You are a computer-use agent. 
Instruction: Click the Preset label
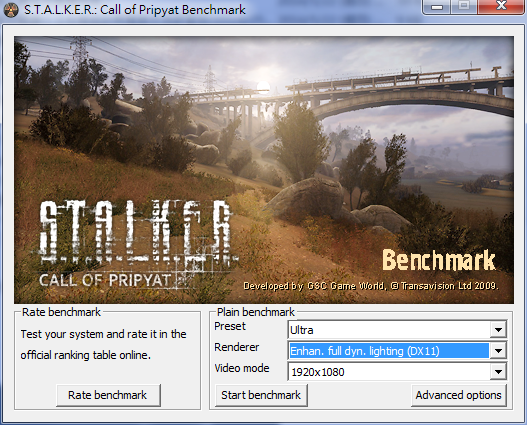tap(230, 326)
